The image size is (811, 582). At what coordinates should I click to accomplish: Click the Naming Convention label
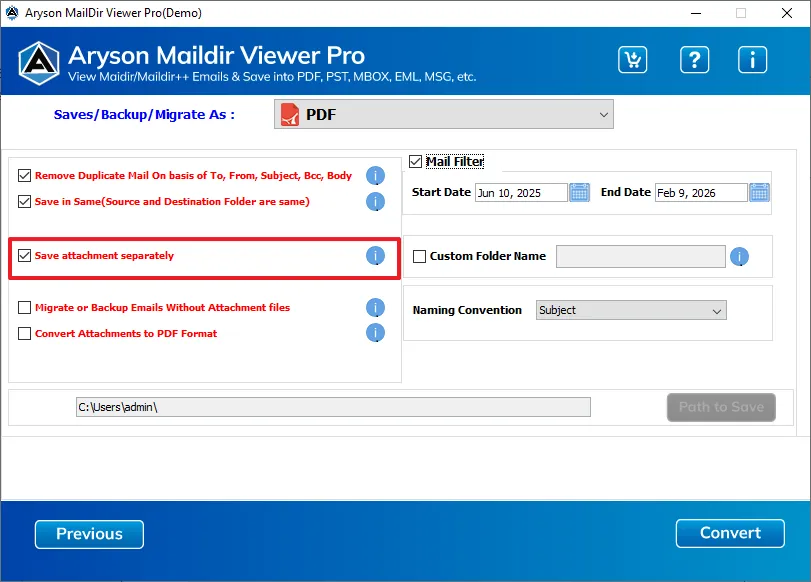[x=467, y=310]
